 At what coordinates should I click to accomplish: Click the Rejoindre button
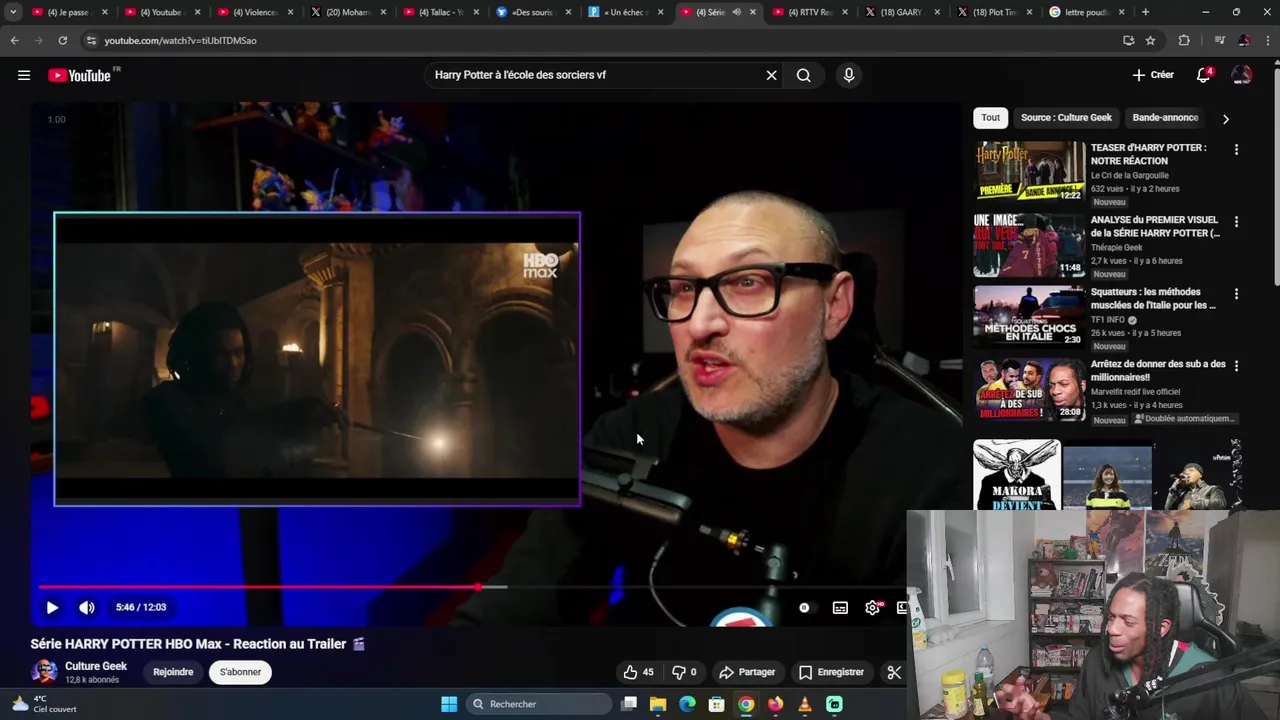173,672
